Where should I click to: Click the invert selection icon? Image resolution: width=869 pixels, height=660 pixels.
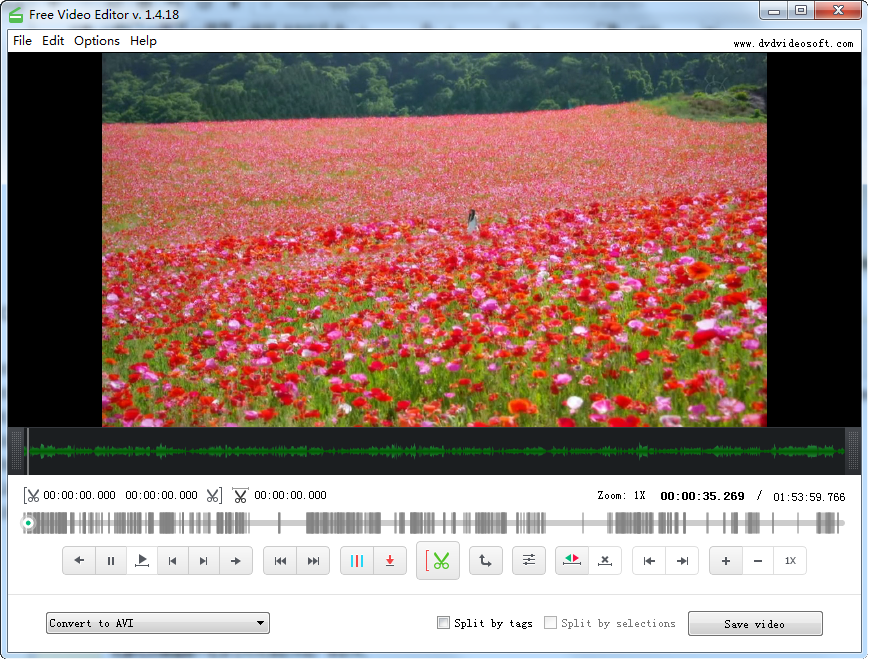[x=572, y=561]
